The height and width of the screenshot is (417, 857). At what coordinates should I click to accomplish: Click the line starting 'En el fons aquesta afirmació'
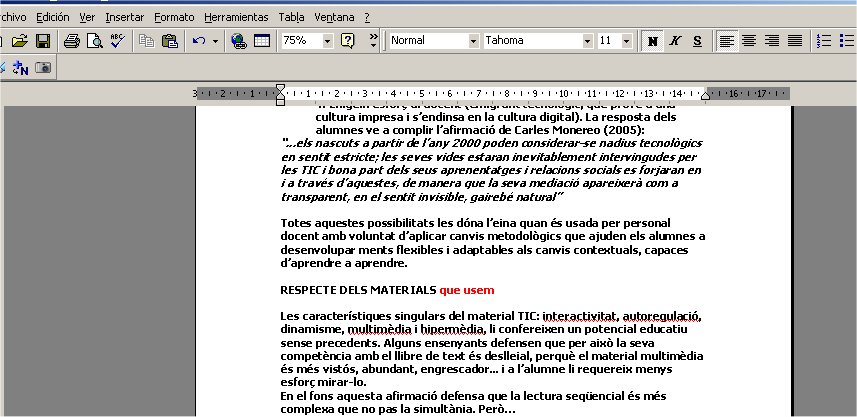(473, 396)
